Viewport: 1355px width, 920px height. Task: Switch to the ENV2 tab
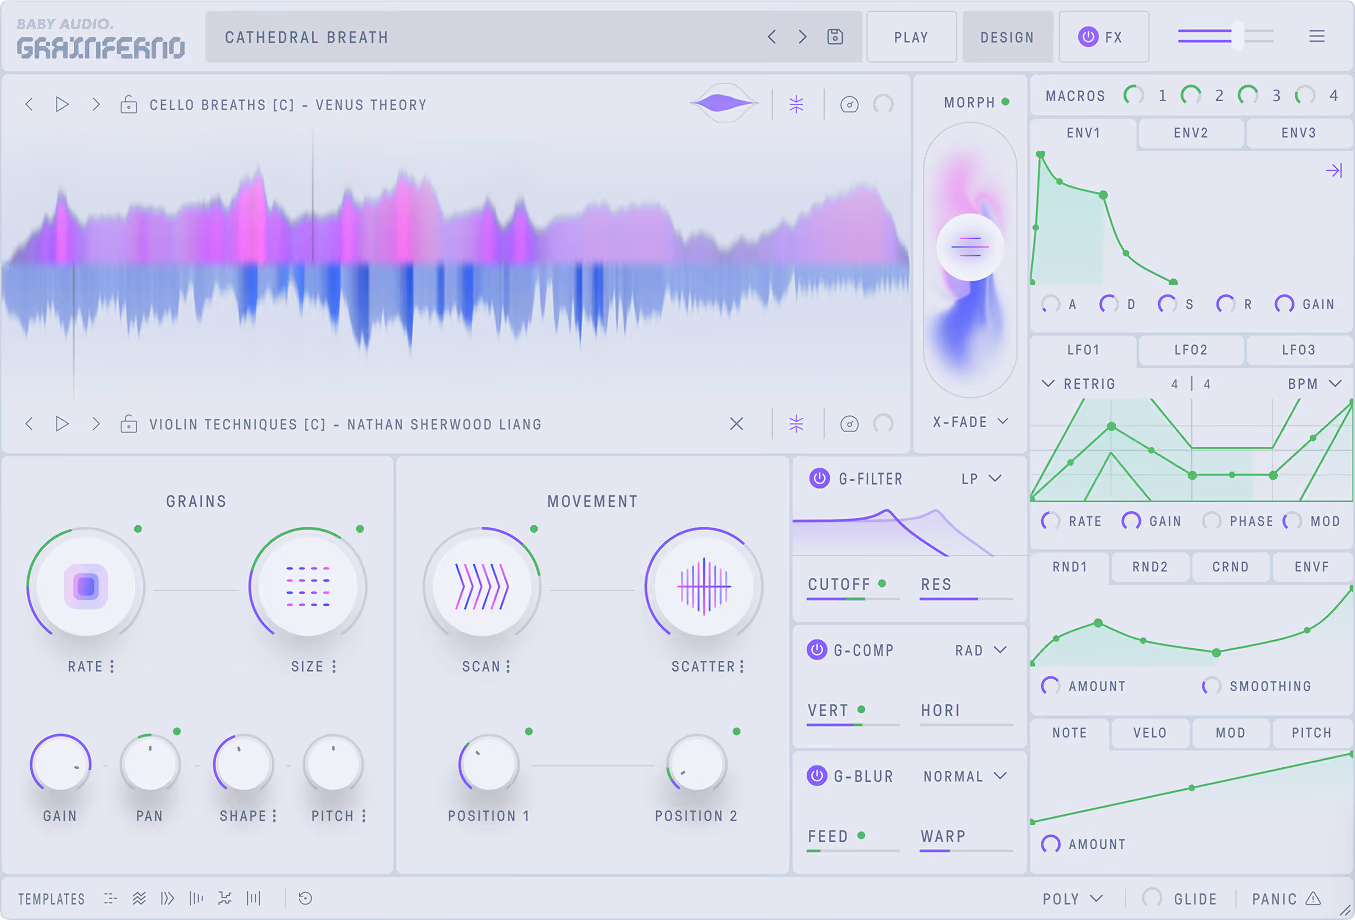tap(1191, 133)
